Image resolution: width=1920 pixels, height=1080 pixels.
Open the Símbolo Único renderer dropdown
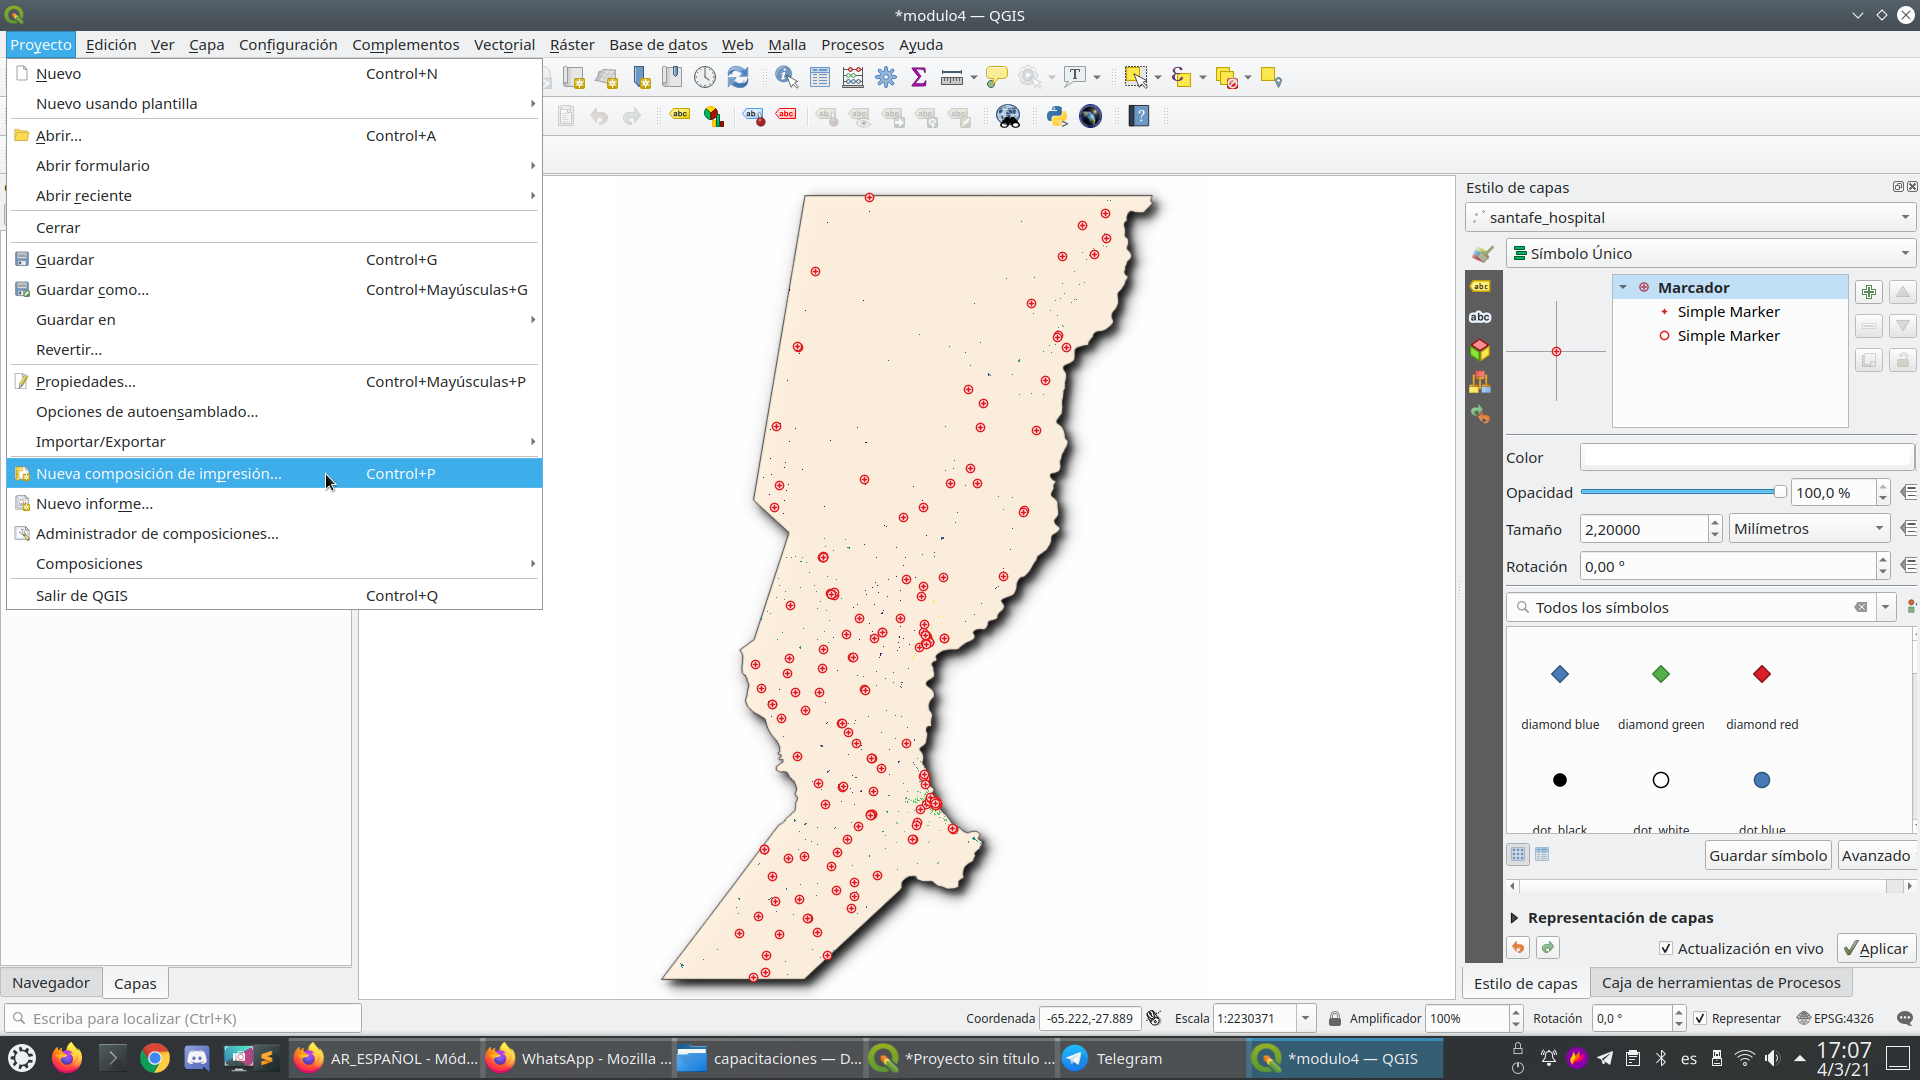coord(1711,254)
